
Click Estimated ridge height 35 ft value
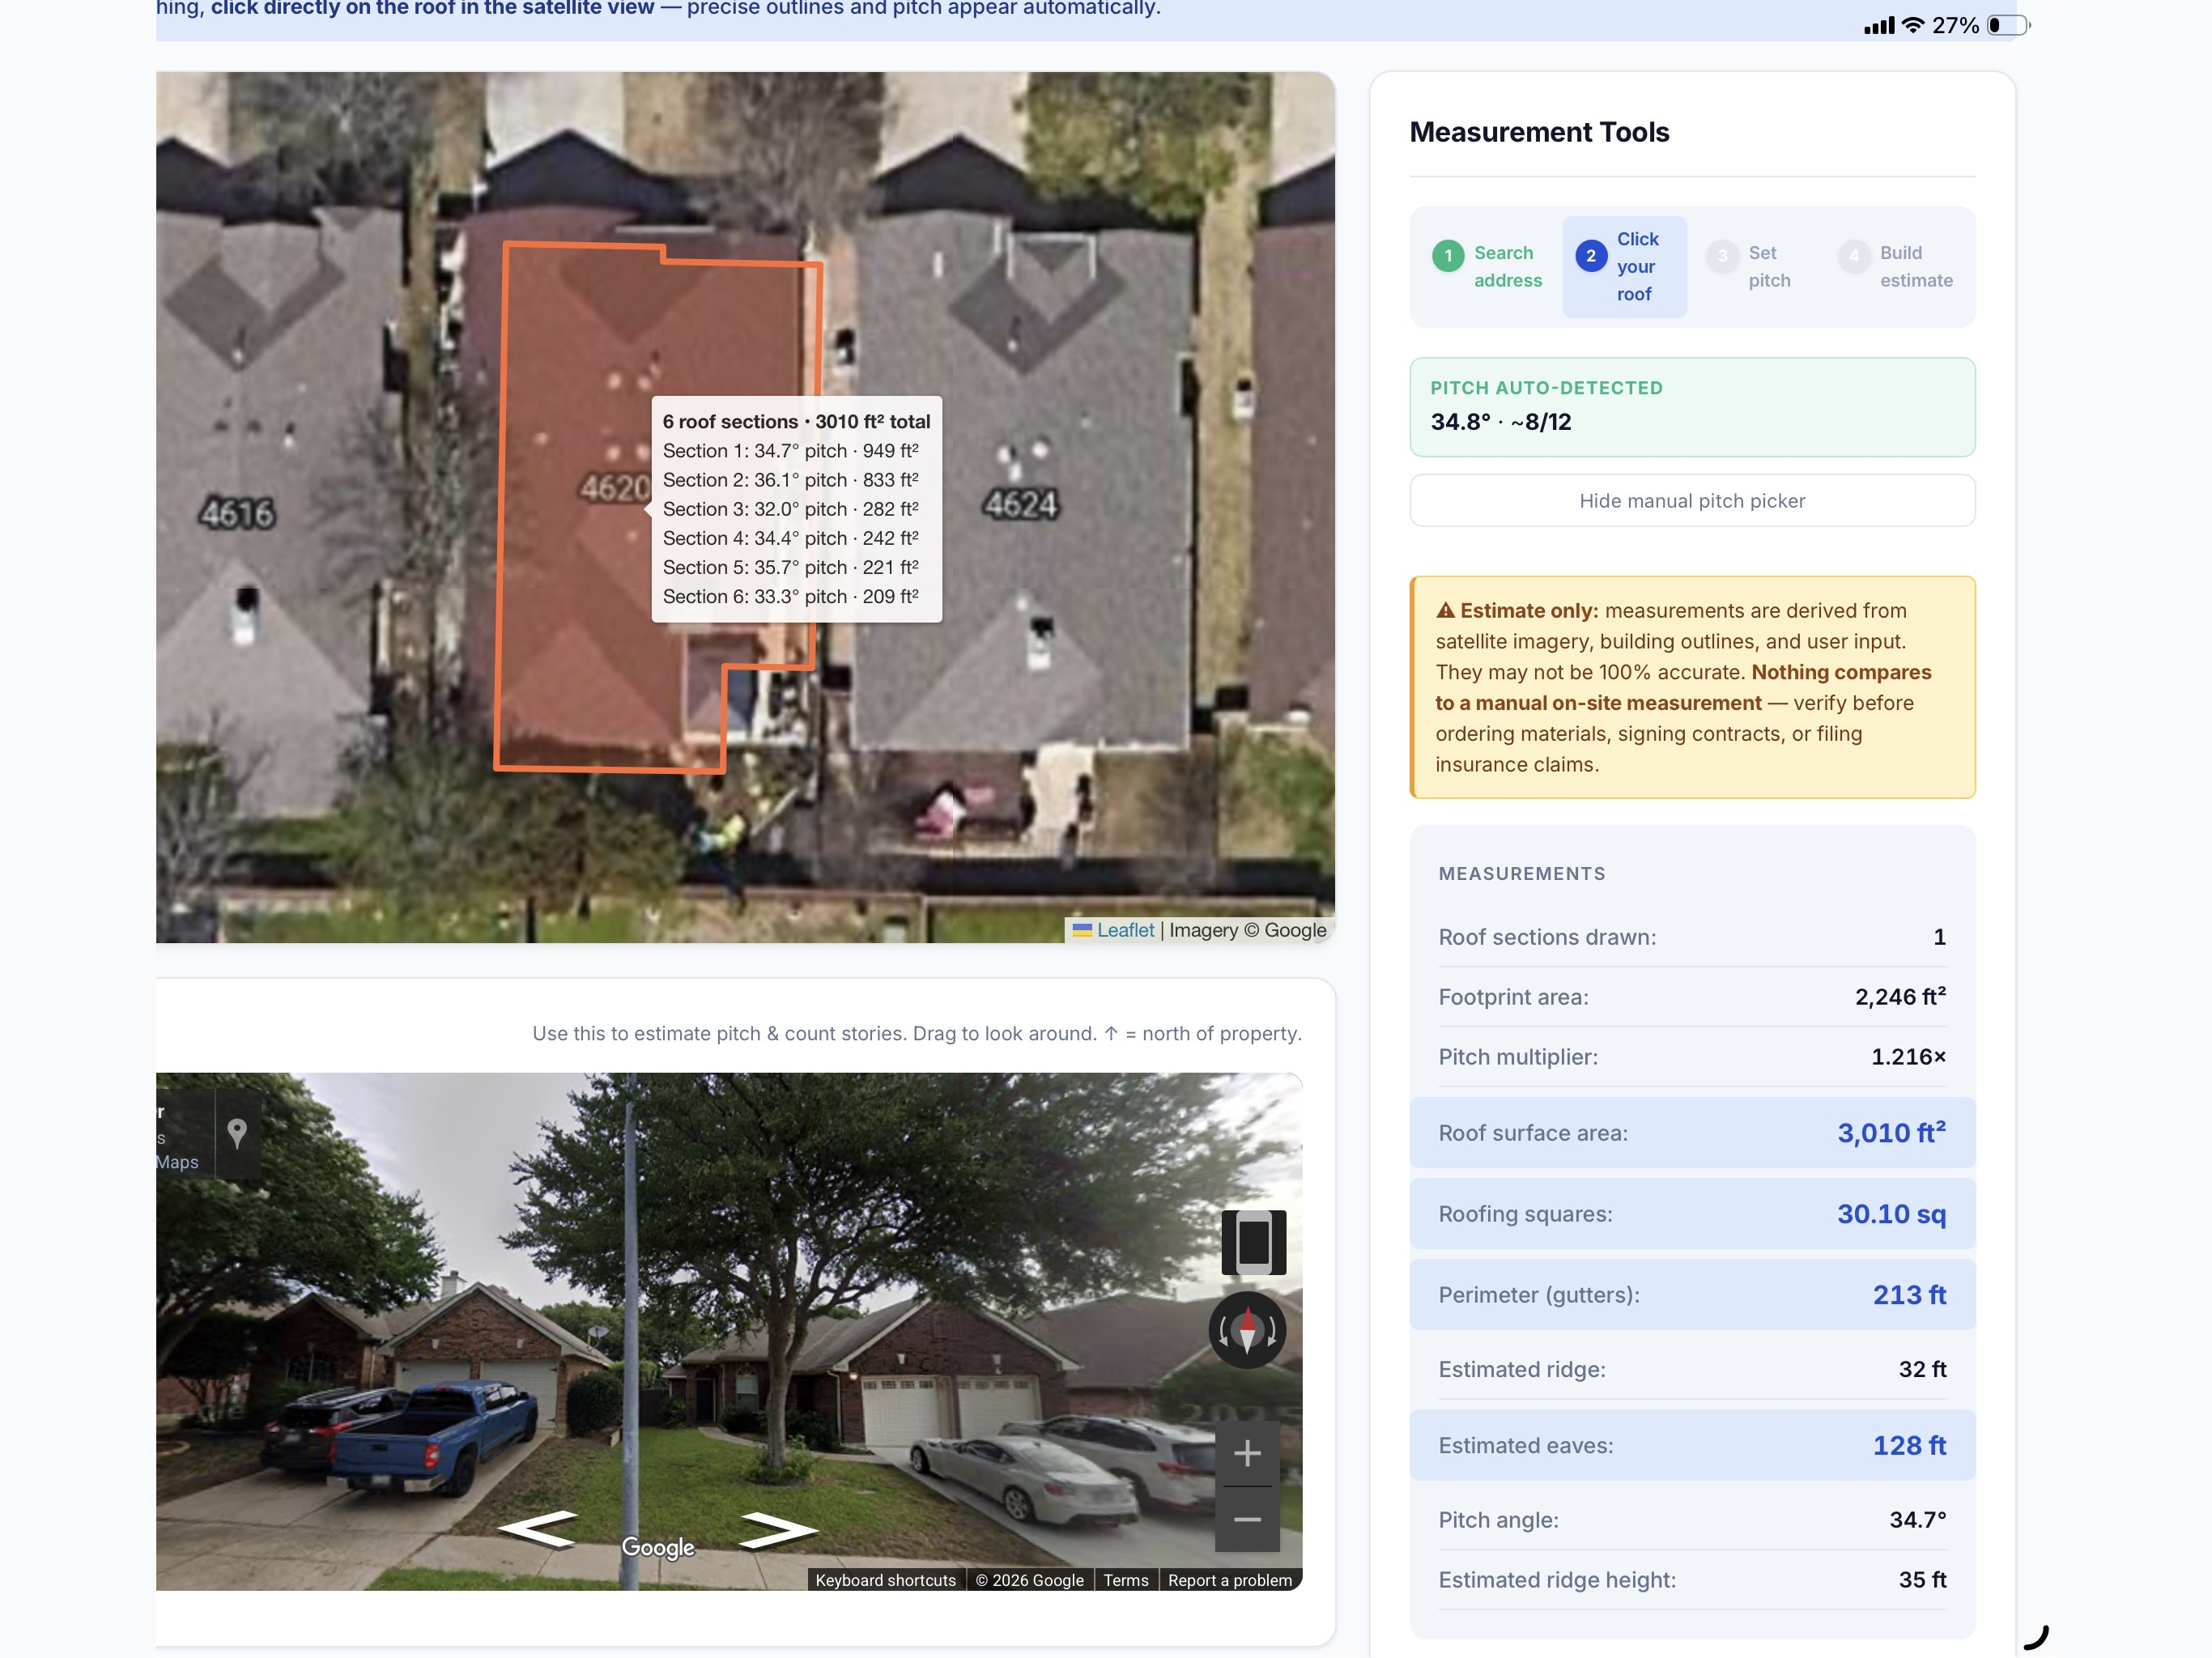[1922, 1579]
